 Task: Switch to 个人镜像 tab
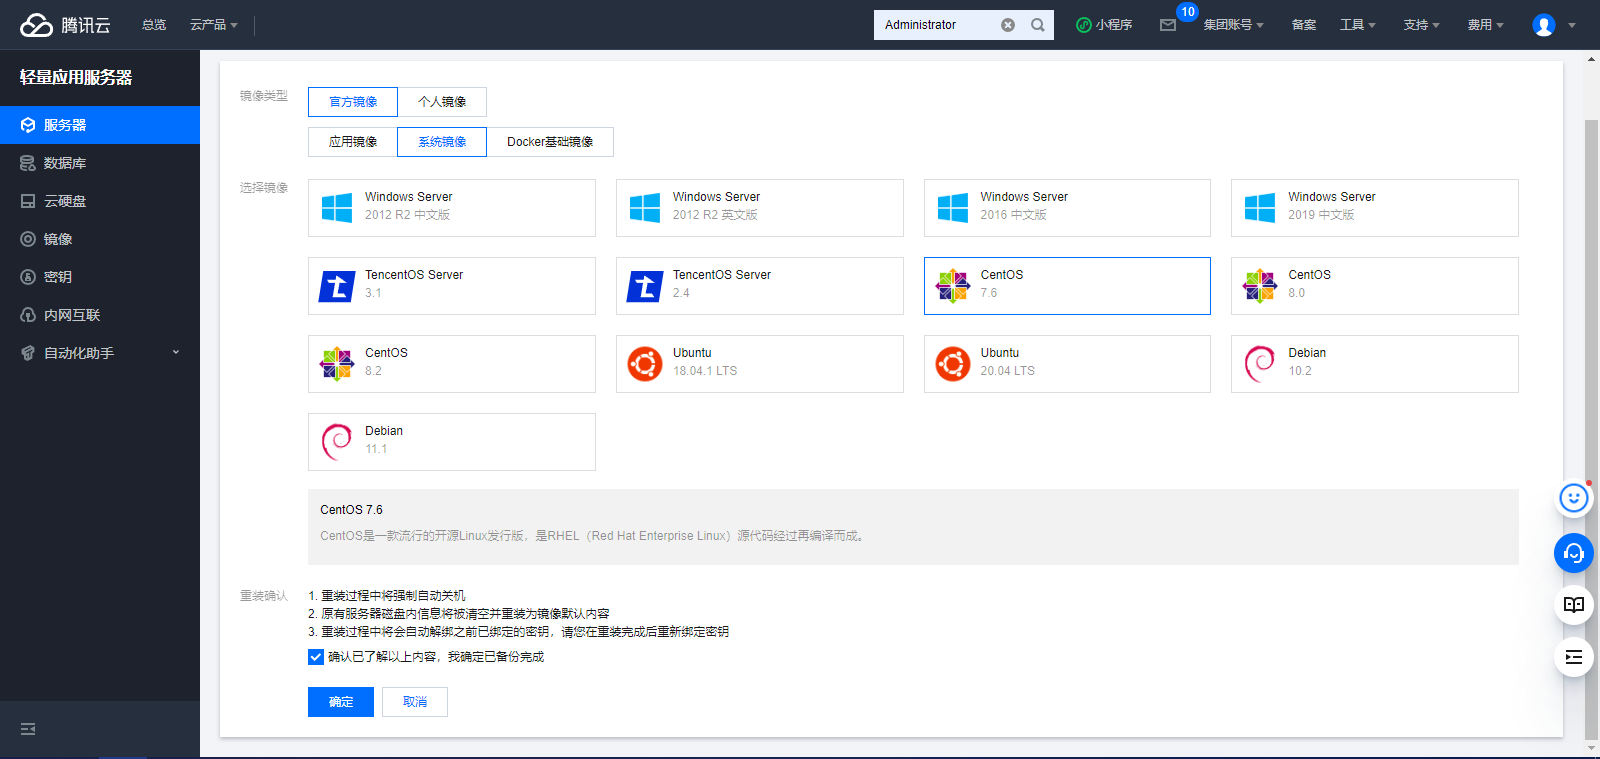tap(442, 102)
